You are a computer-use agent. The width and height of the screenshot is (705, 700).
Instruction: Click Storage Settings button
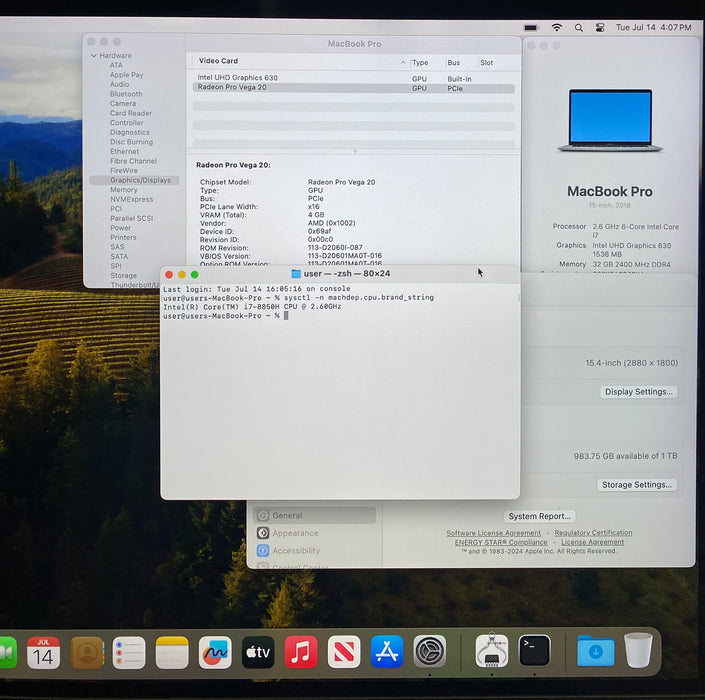click(x=637, y=485)
